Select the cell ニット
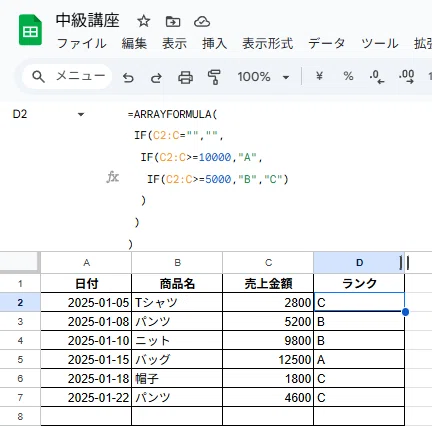 177,341
